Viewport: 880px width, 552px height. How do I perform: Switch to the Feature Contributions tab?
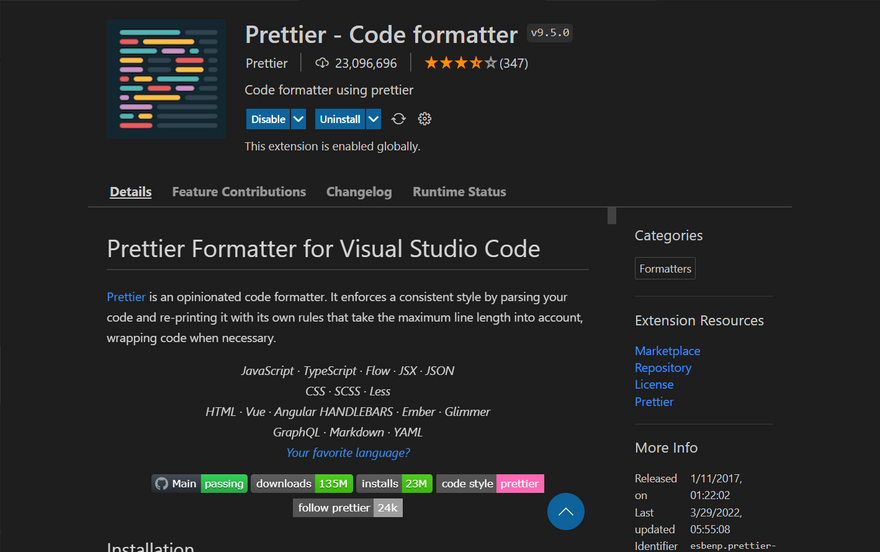pyautogui.click(x=239, y=192)
